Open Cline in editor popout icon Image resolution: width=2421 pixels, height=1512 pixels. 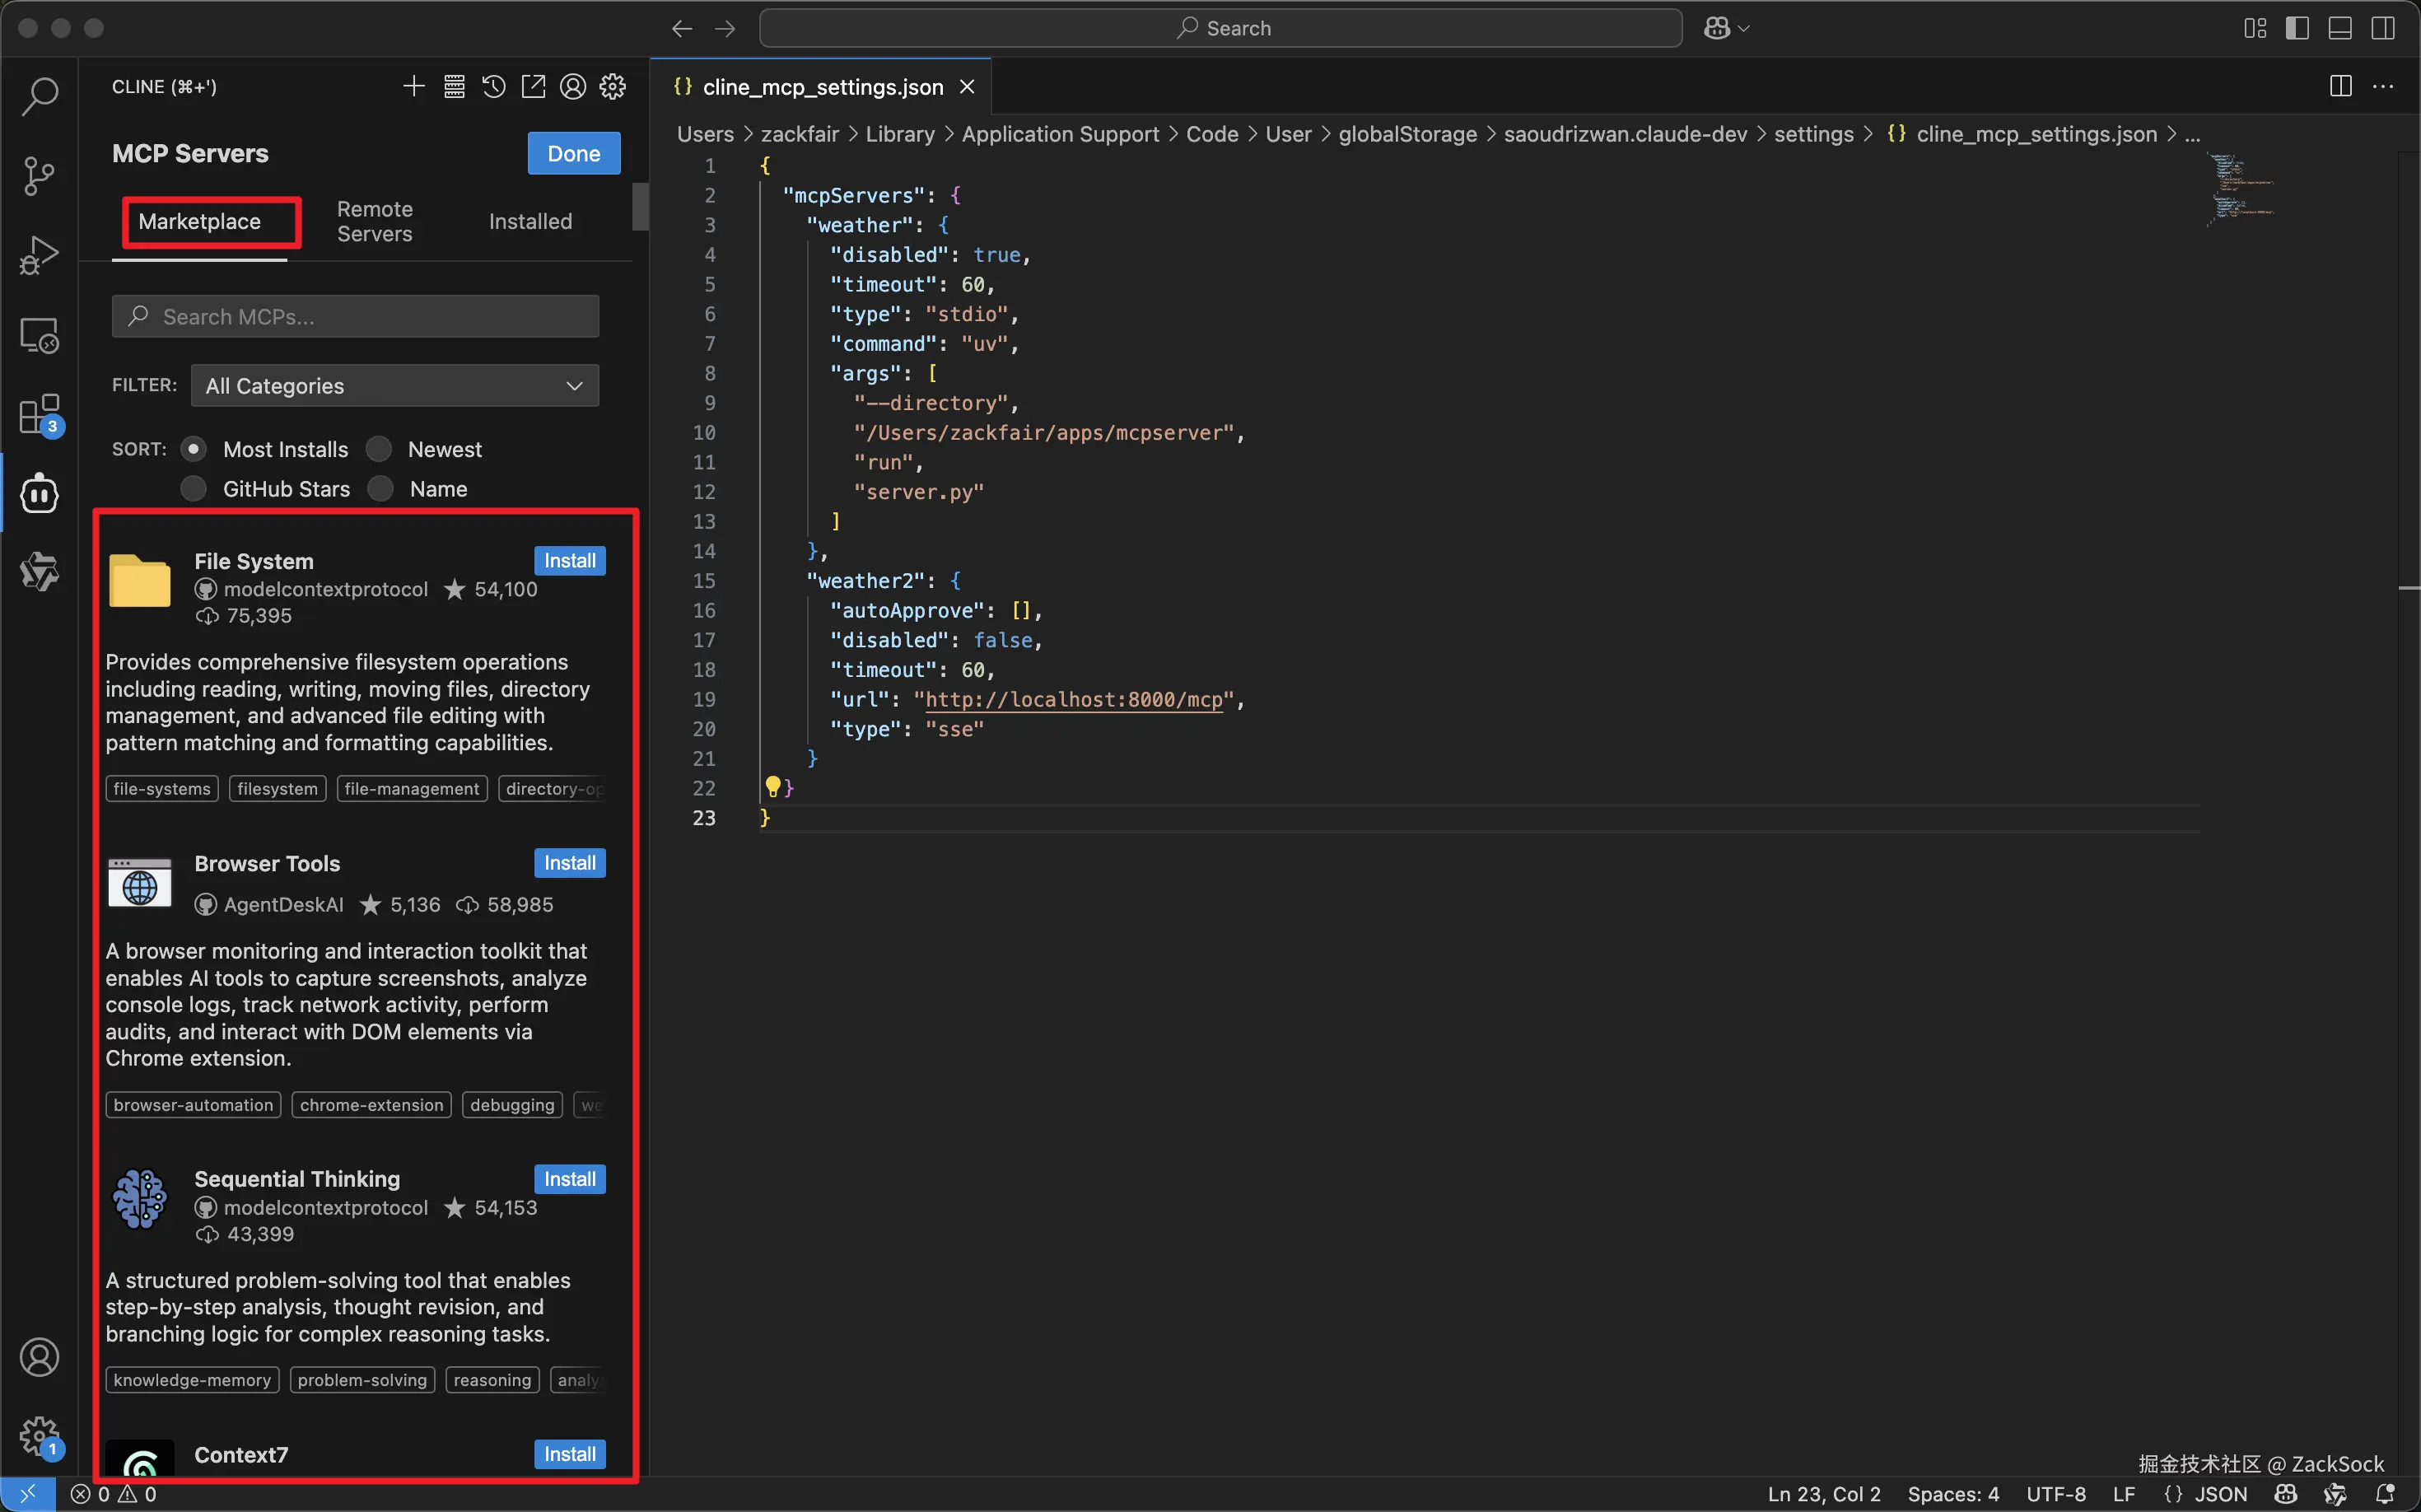tap(534, 87)
